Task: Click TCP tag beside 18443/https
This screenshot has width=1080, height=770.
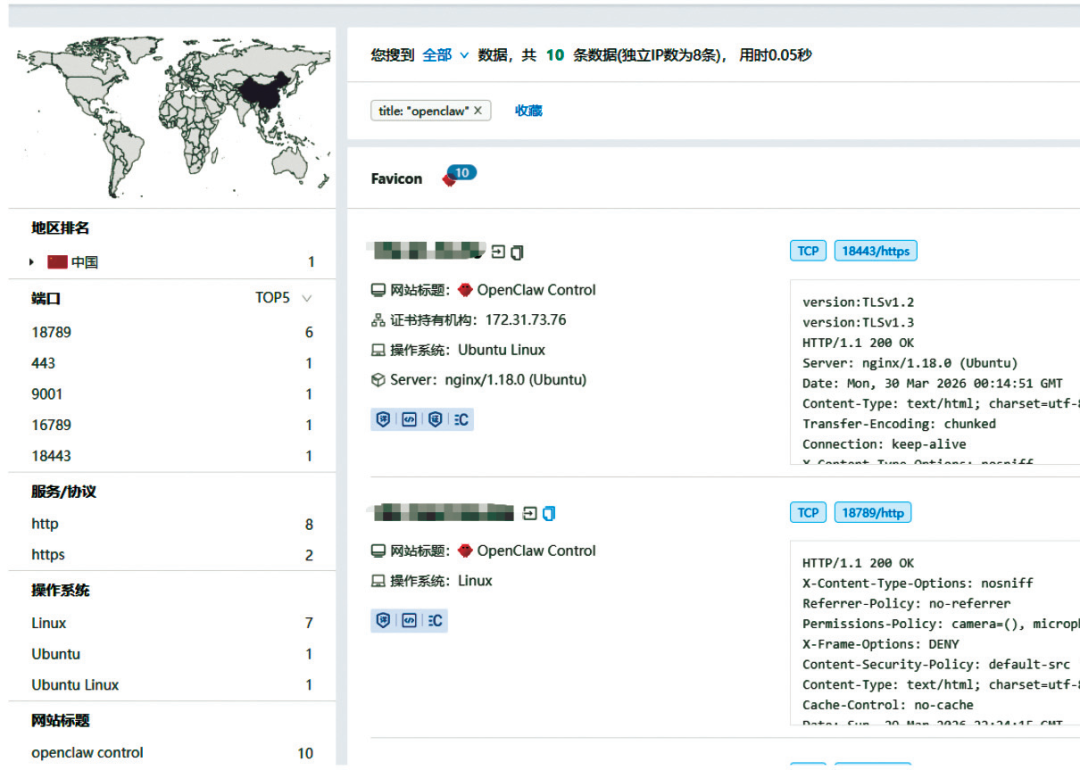Action: coord(808,251)
